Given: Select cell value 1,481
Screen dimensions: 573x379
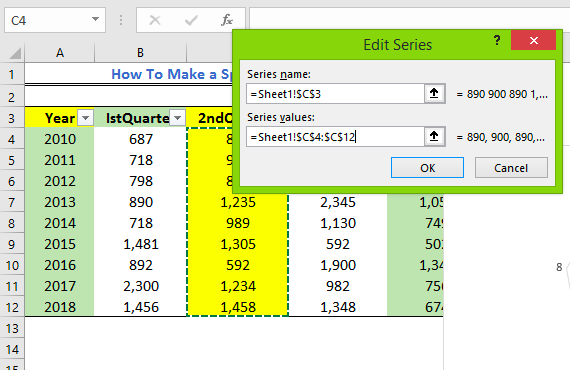Looking at the screenshot, I should 140,244.
